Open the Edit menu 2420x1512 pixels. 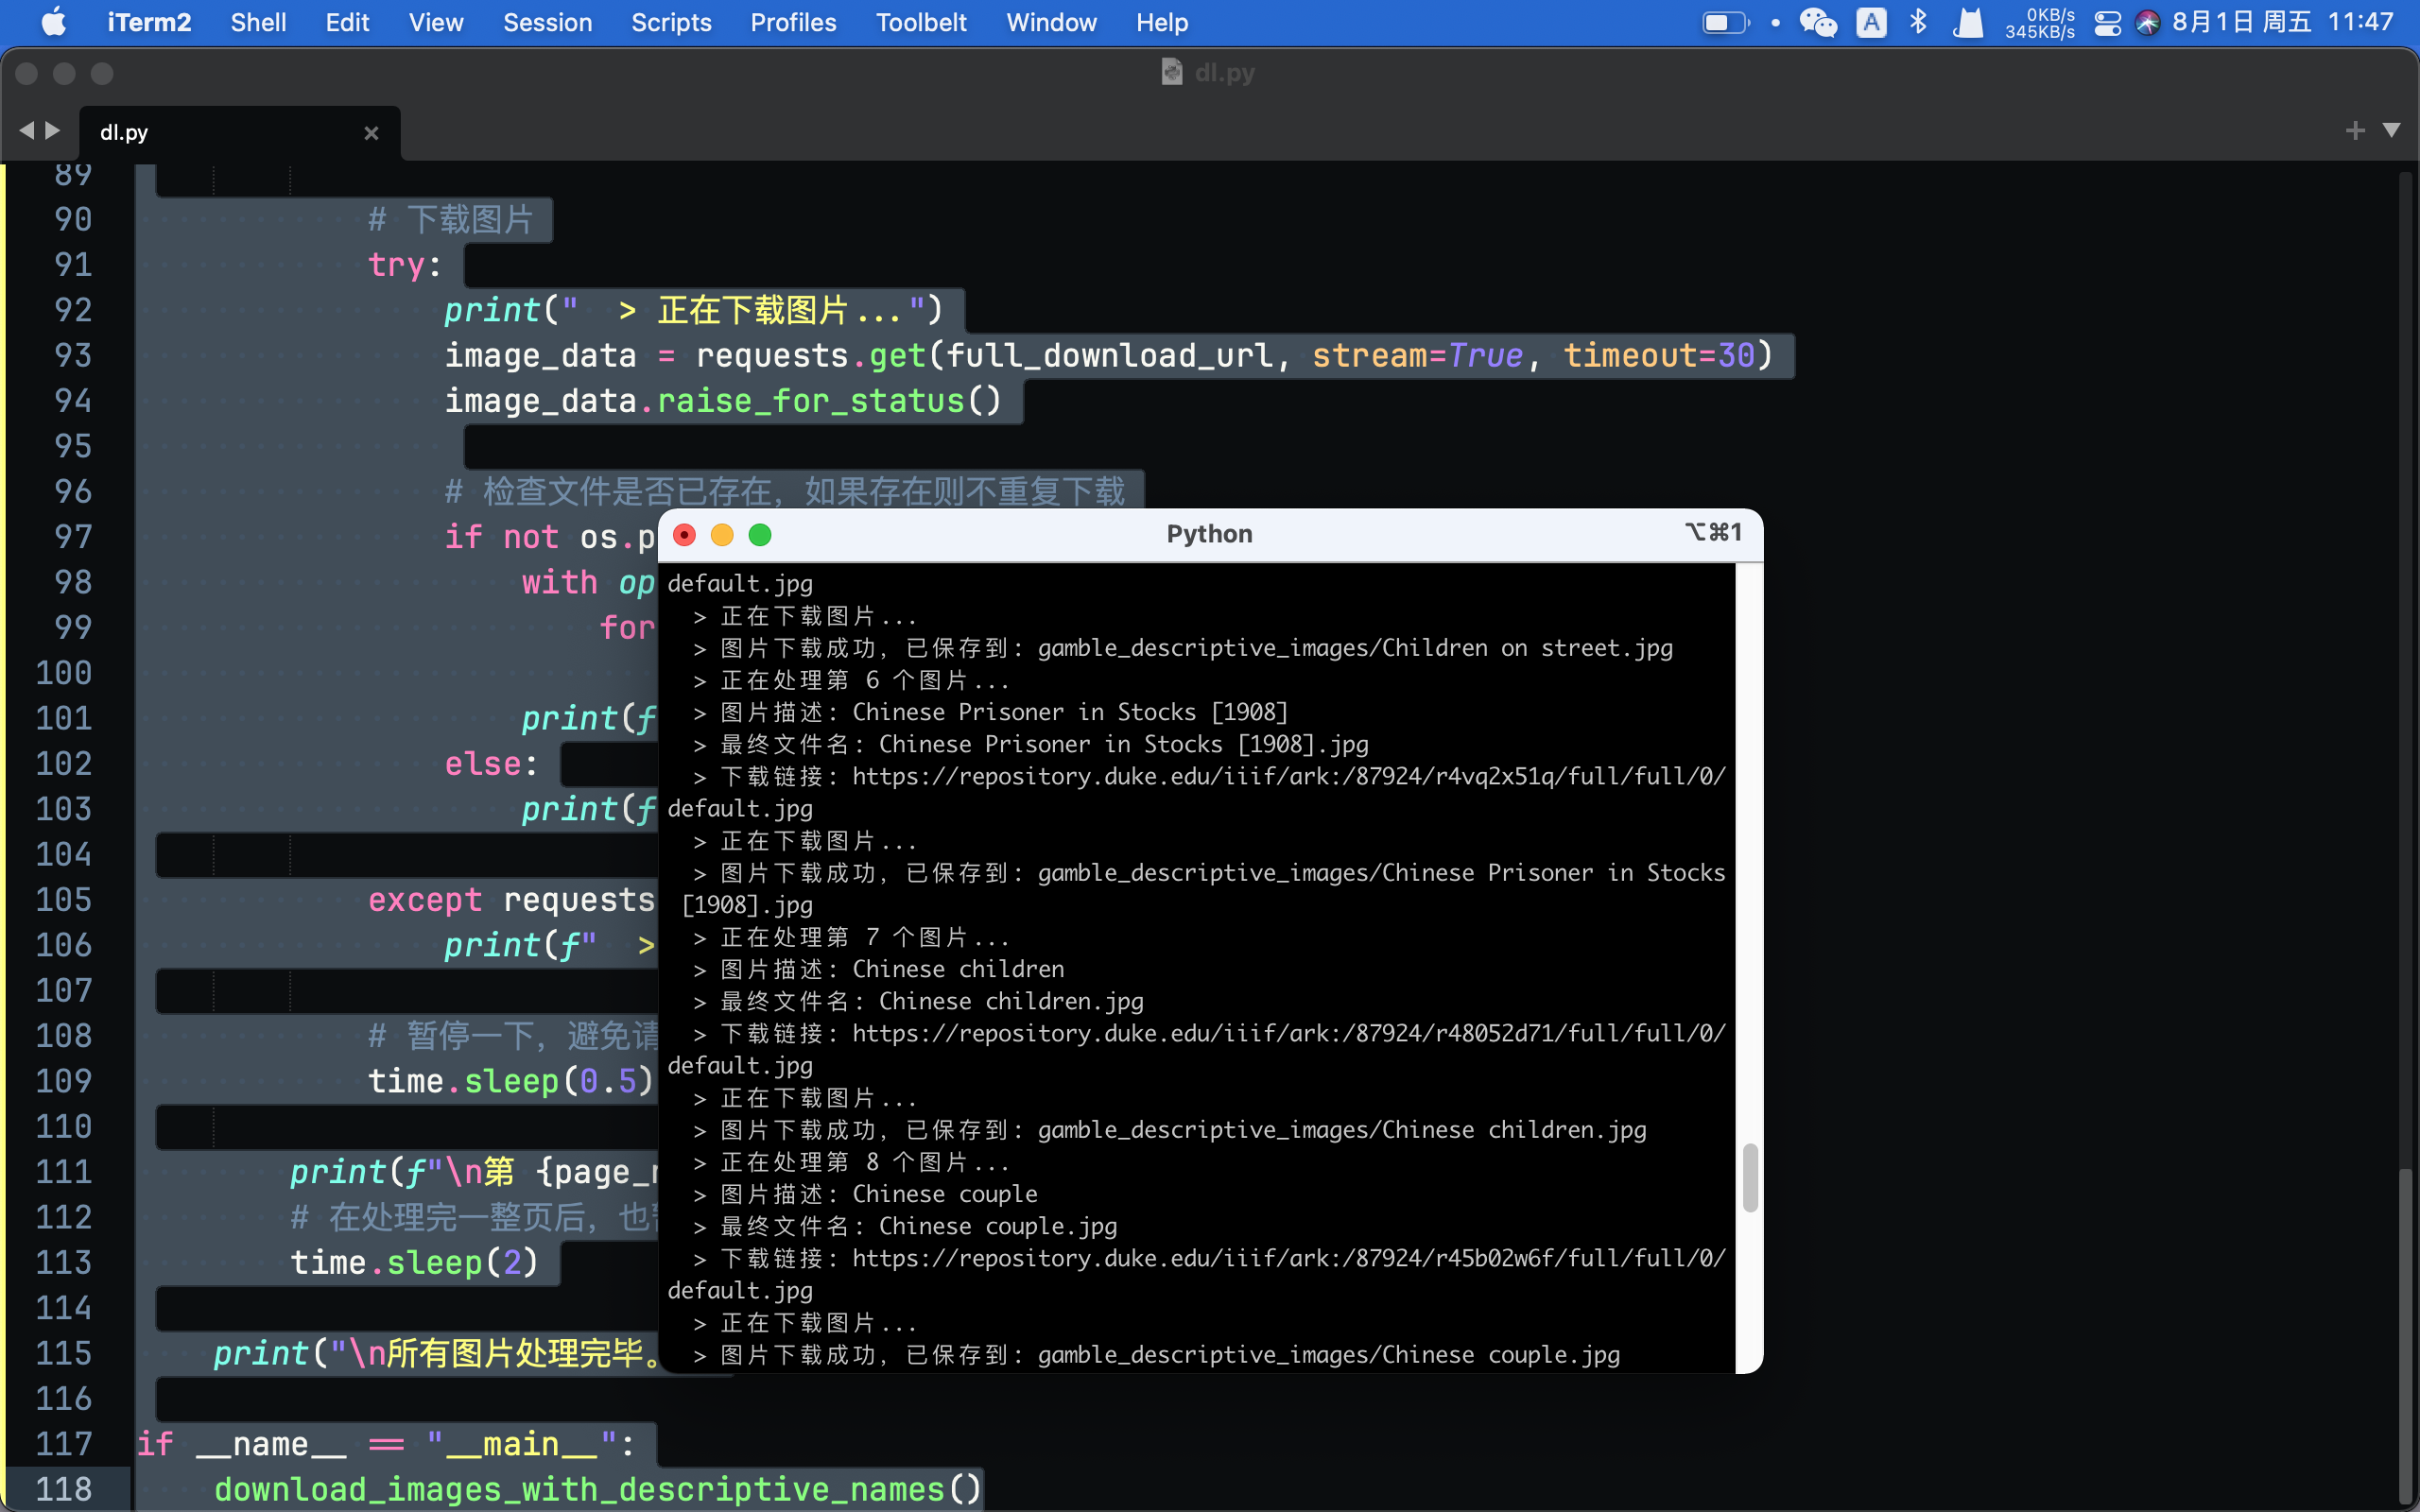tap(347, 22)
